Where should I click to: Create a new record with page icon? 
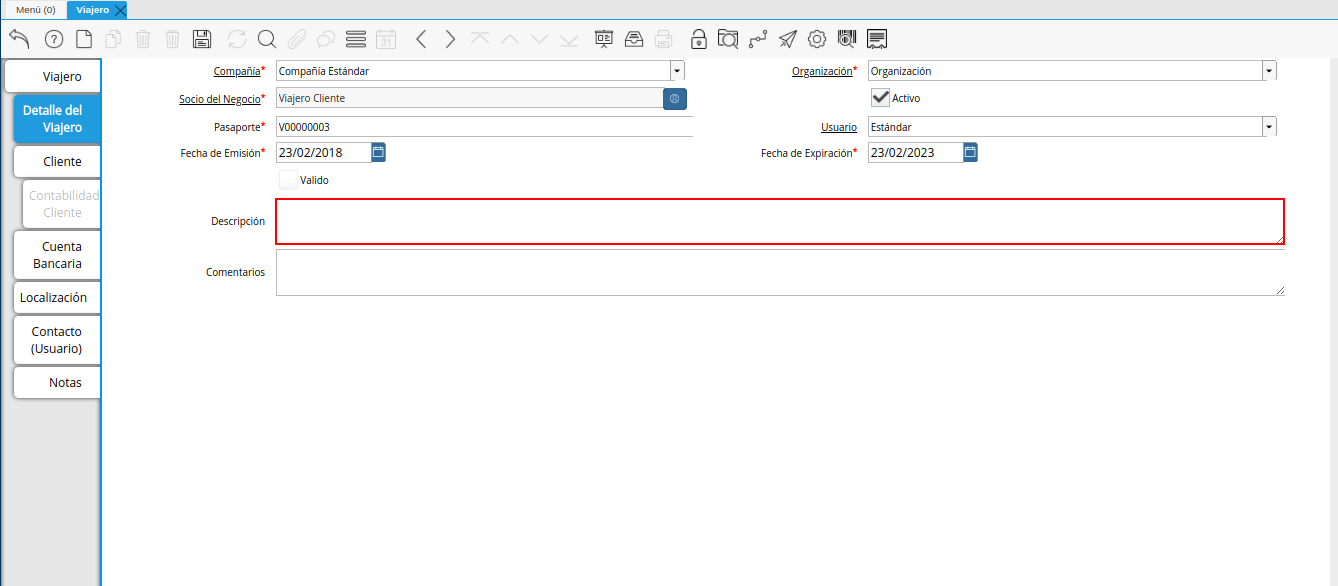[84, 39]
